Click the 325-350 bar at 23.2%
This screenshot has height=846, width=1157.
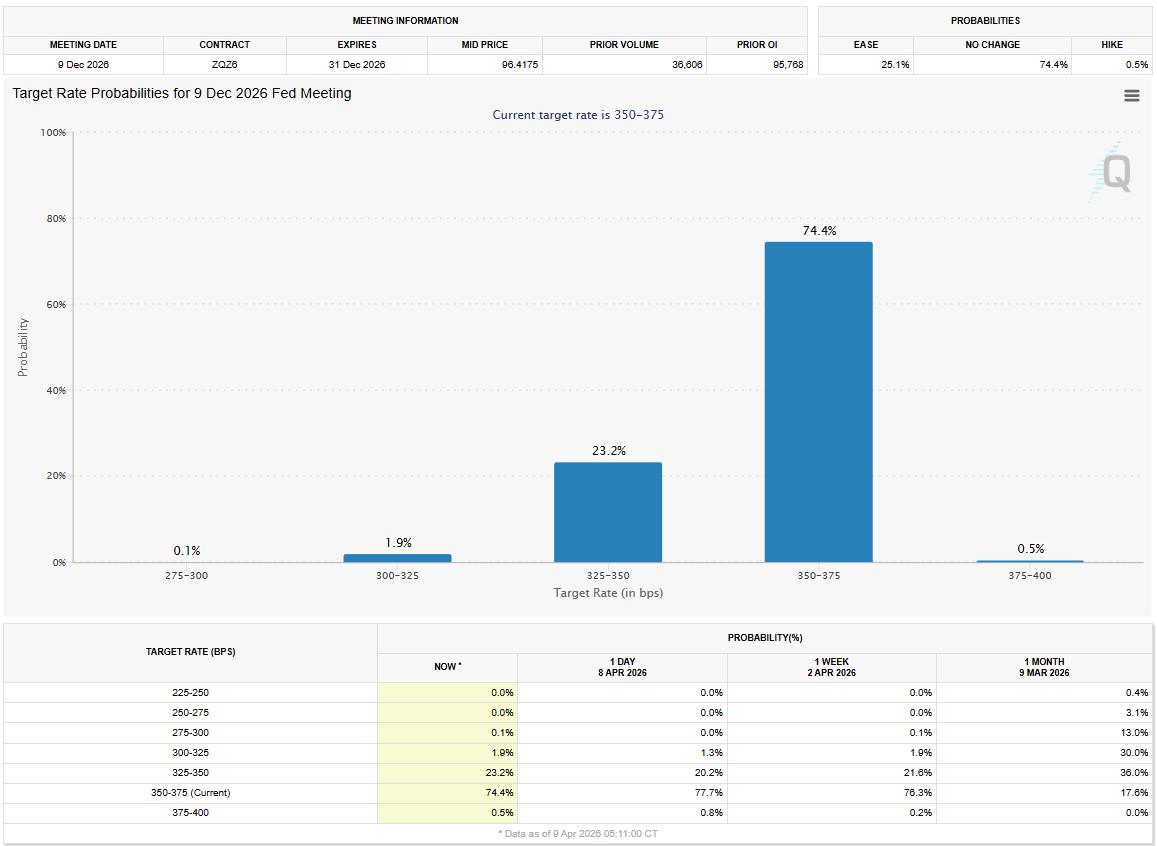(608, 512)
